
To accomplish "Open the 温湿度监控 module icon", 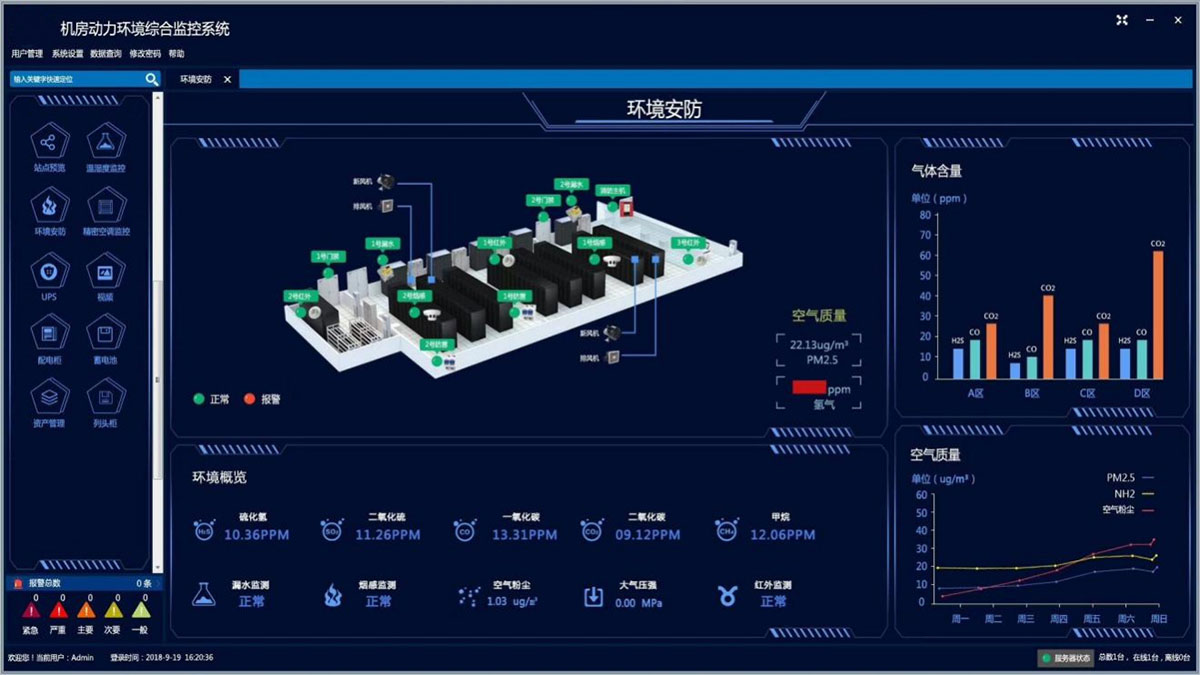I will 105,143.
